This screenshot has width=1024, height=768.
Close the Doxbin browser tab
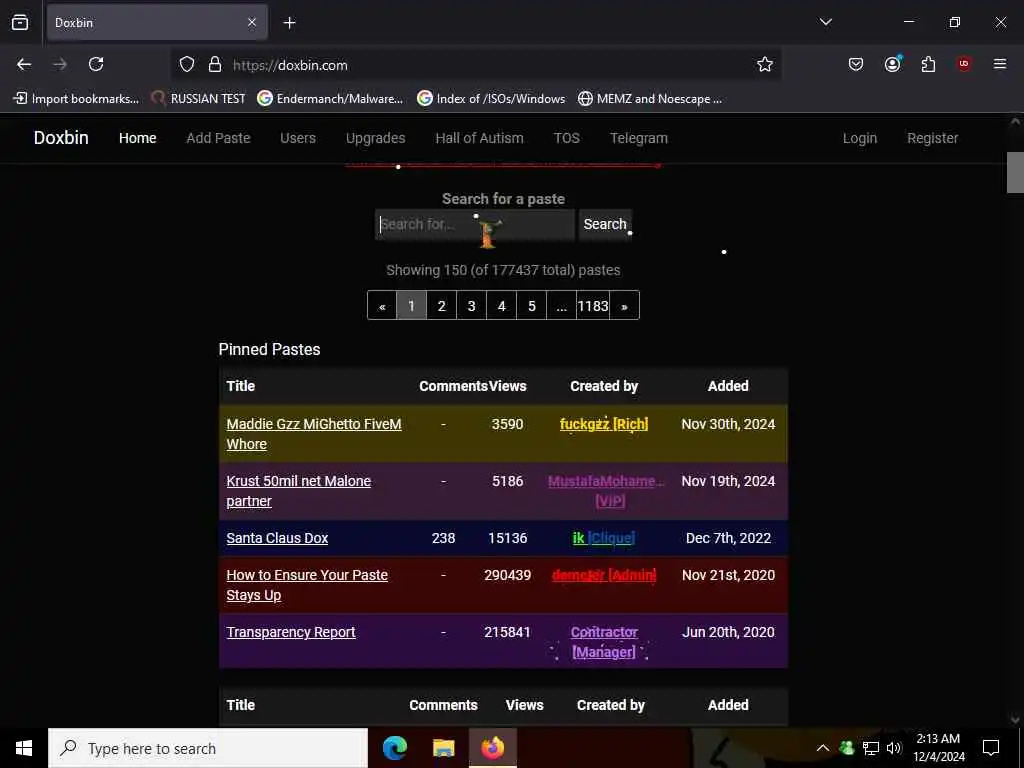click(x=252, y=23)
